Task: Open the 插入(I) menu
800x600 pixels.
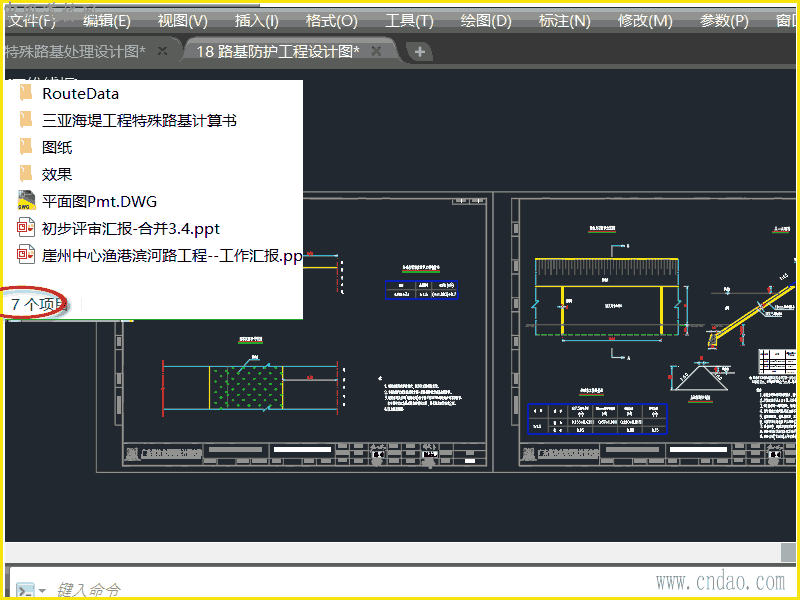Action: click(257, 21)
